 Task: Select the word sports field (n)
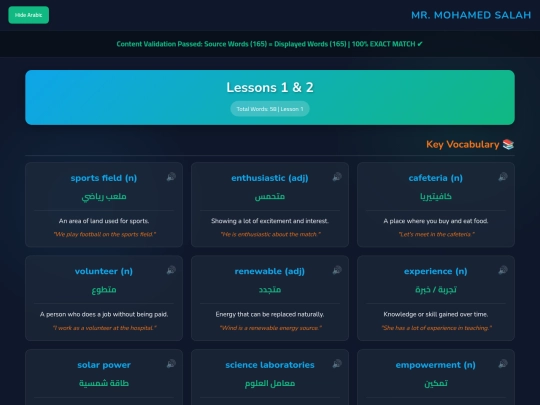(x=104, y=178)
